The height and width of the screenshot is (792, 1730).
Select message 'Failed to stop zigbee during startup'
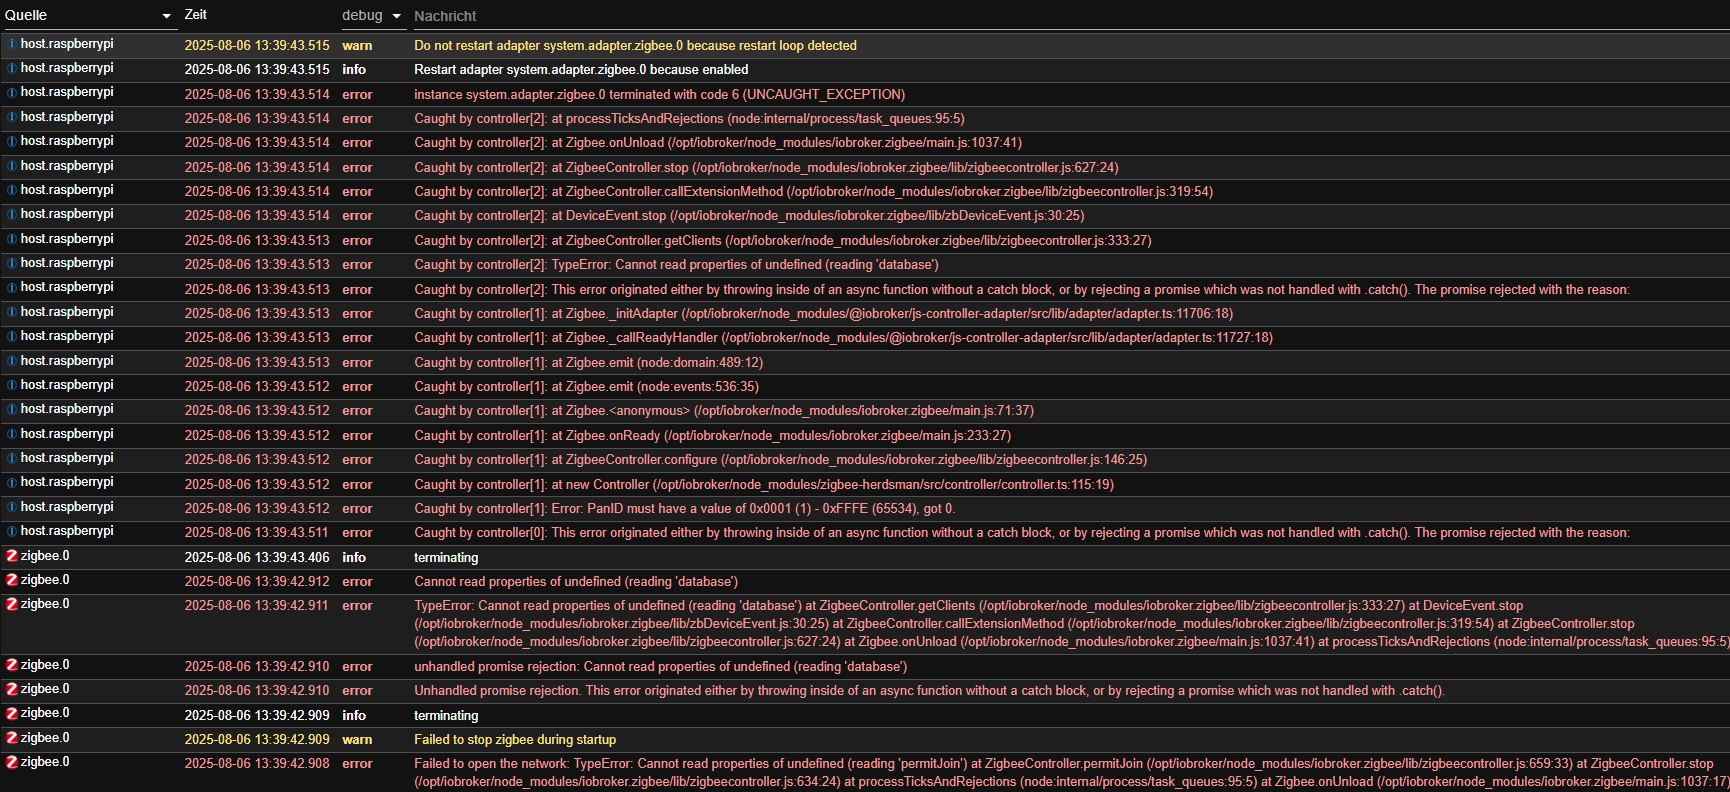pyautogui.click(x=515, y=739)
